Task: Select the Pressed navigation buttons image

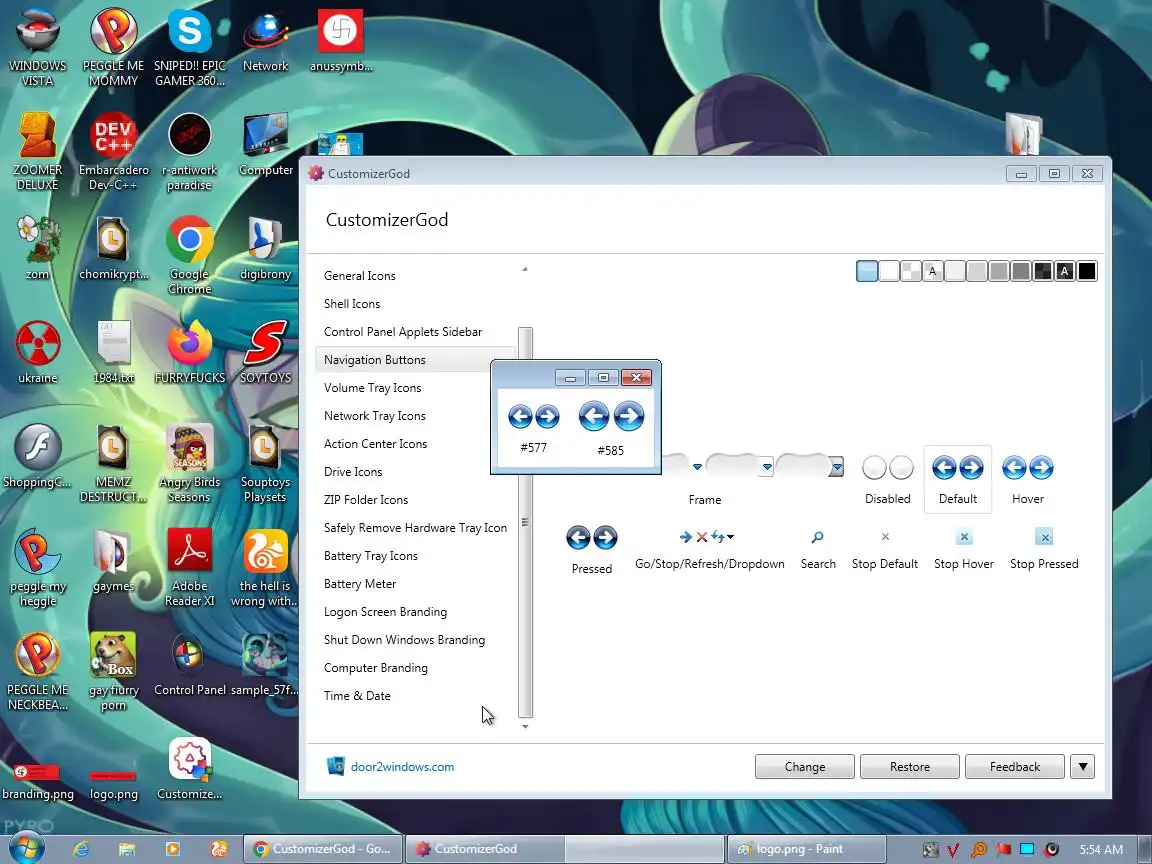Action: [x=591, y=538]
